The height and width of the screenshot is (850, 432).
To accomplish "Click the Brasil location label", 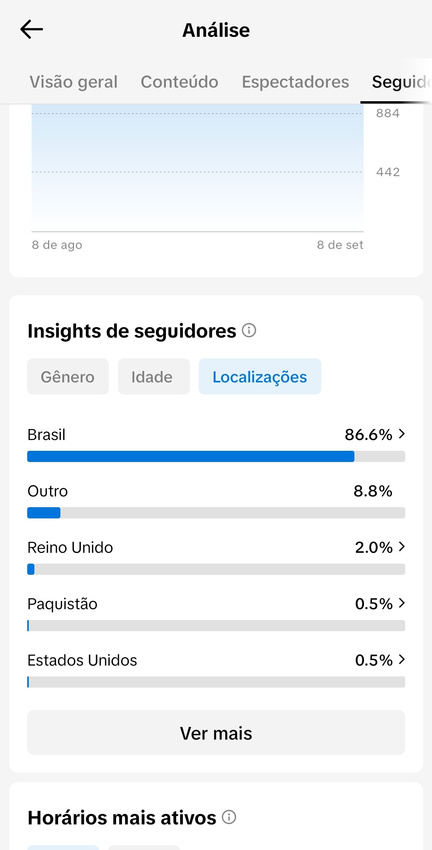I will [x=47, y=435].
